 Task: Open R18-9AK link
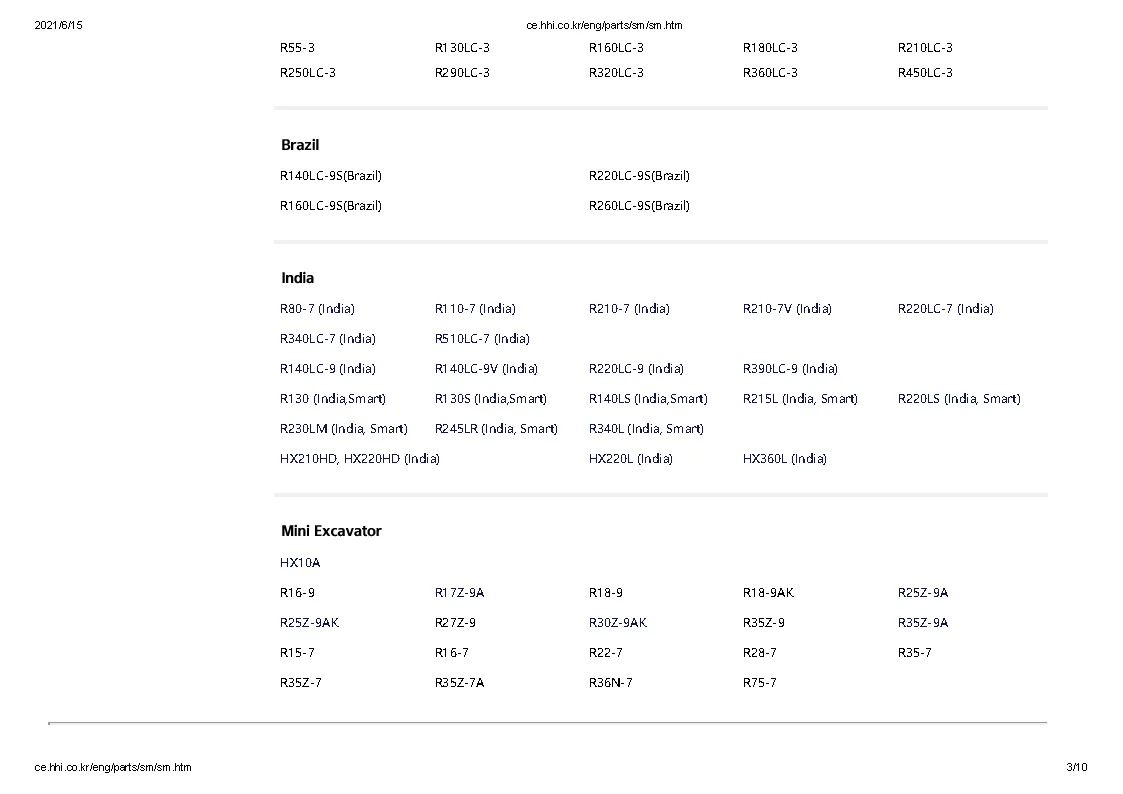click(768, 594)
